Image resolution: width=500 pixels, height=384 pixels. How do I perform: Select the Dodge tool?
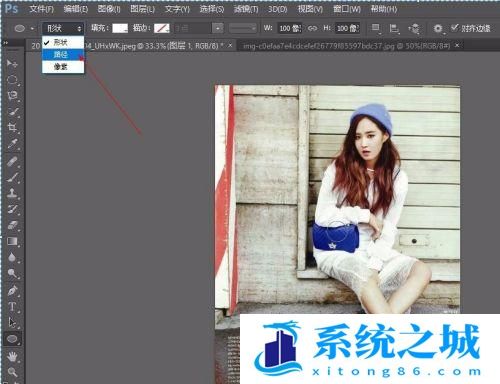click(x=12, y=273)
